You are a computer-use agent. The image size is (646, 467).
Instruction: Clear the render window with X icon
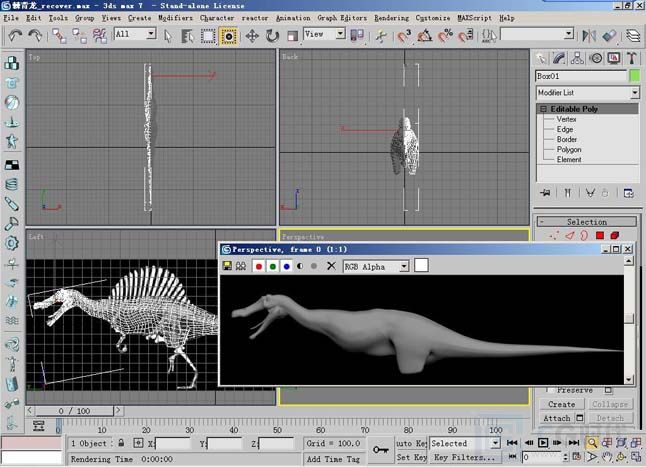(331, 266)
